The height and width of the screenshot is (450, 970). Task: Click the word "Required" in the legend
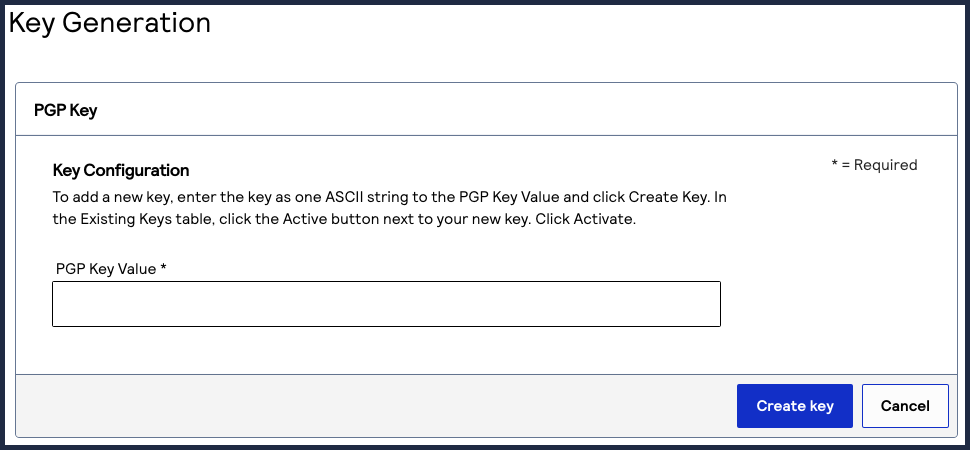888,165
